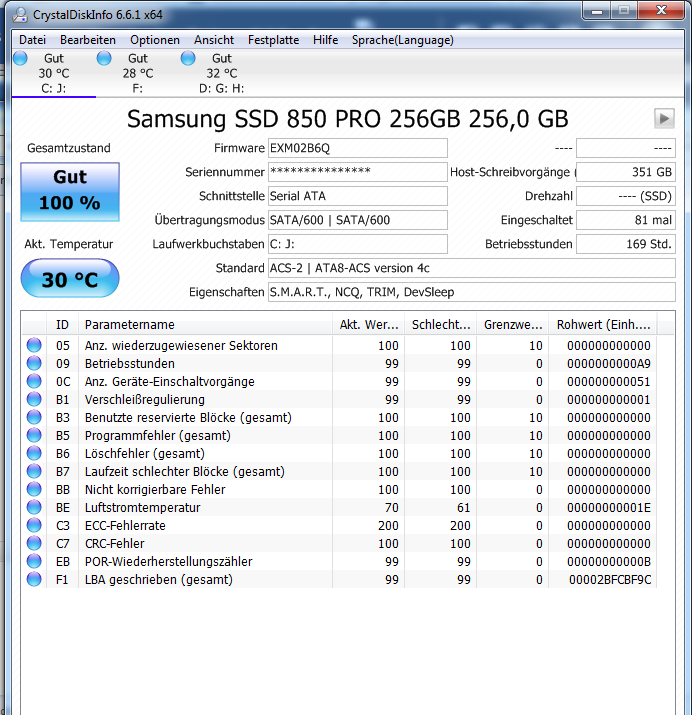Click raw value 0000000000A9

609,363
